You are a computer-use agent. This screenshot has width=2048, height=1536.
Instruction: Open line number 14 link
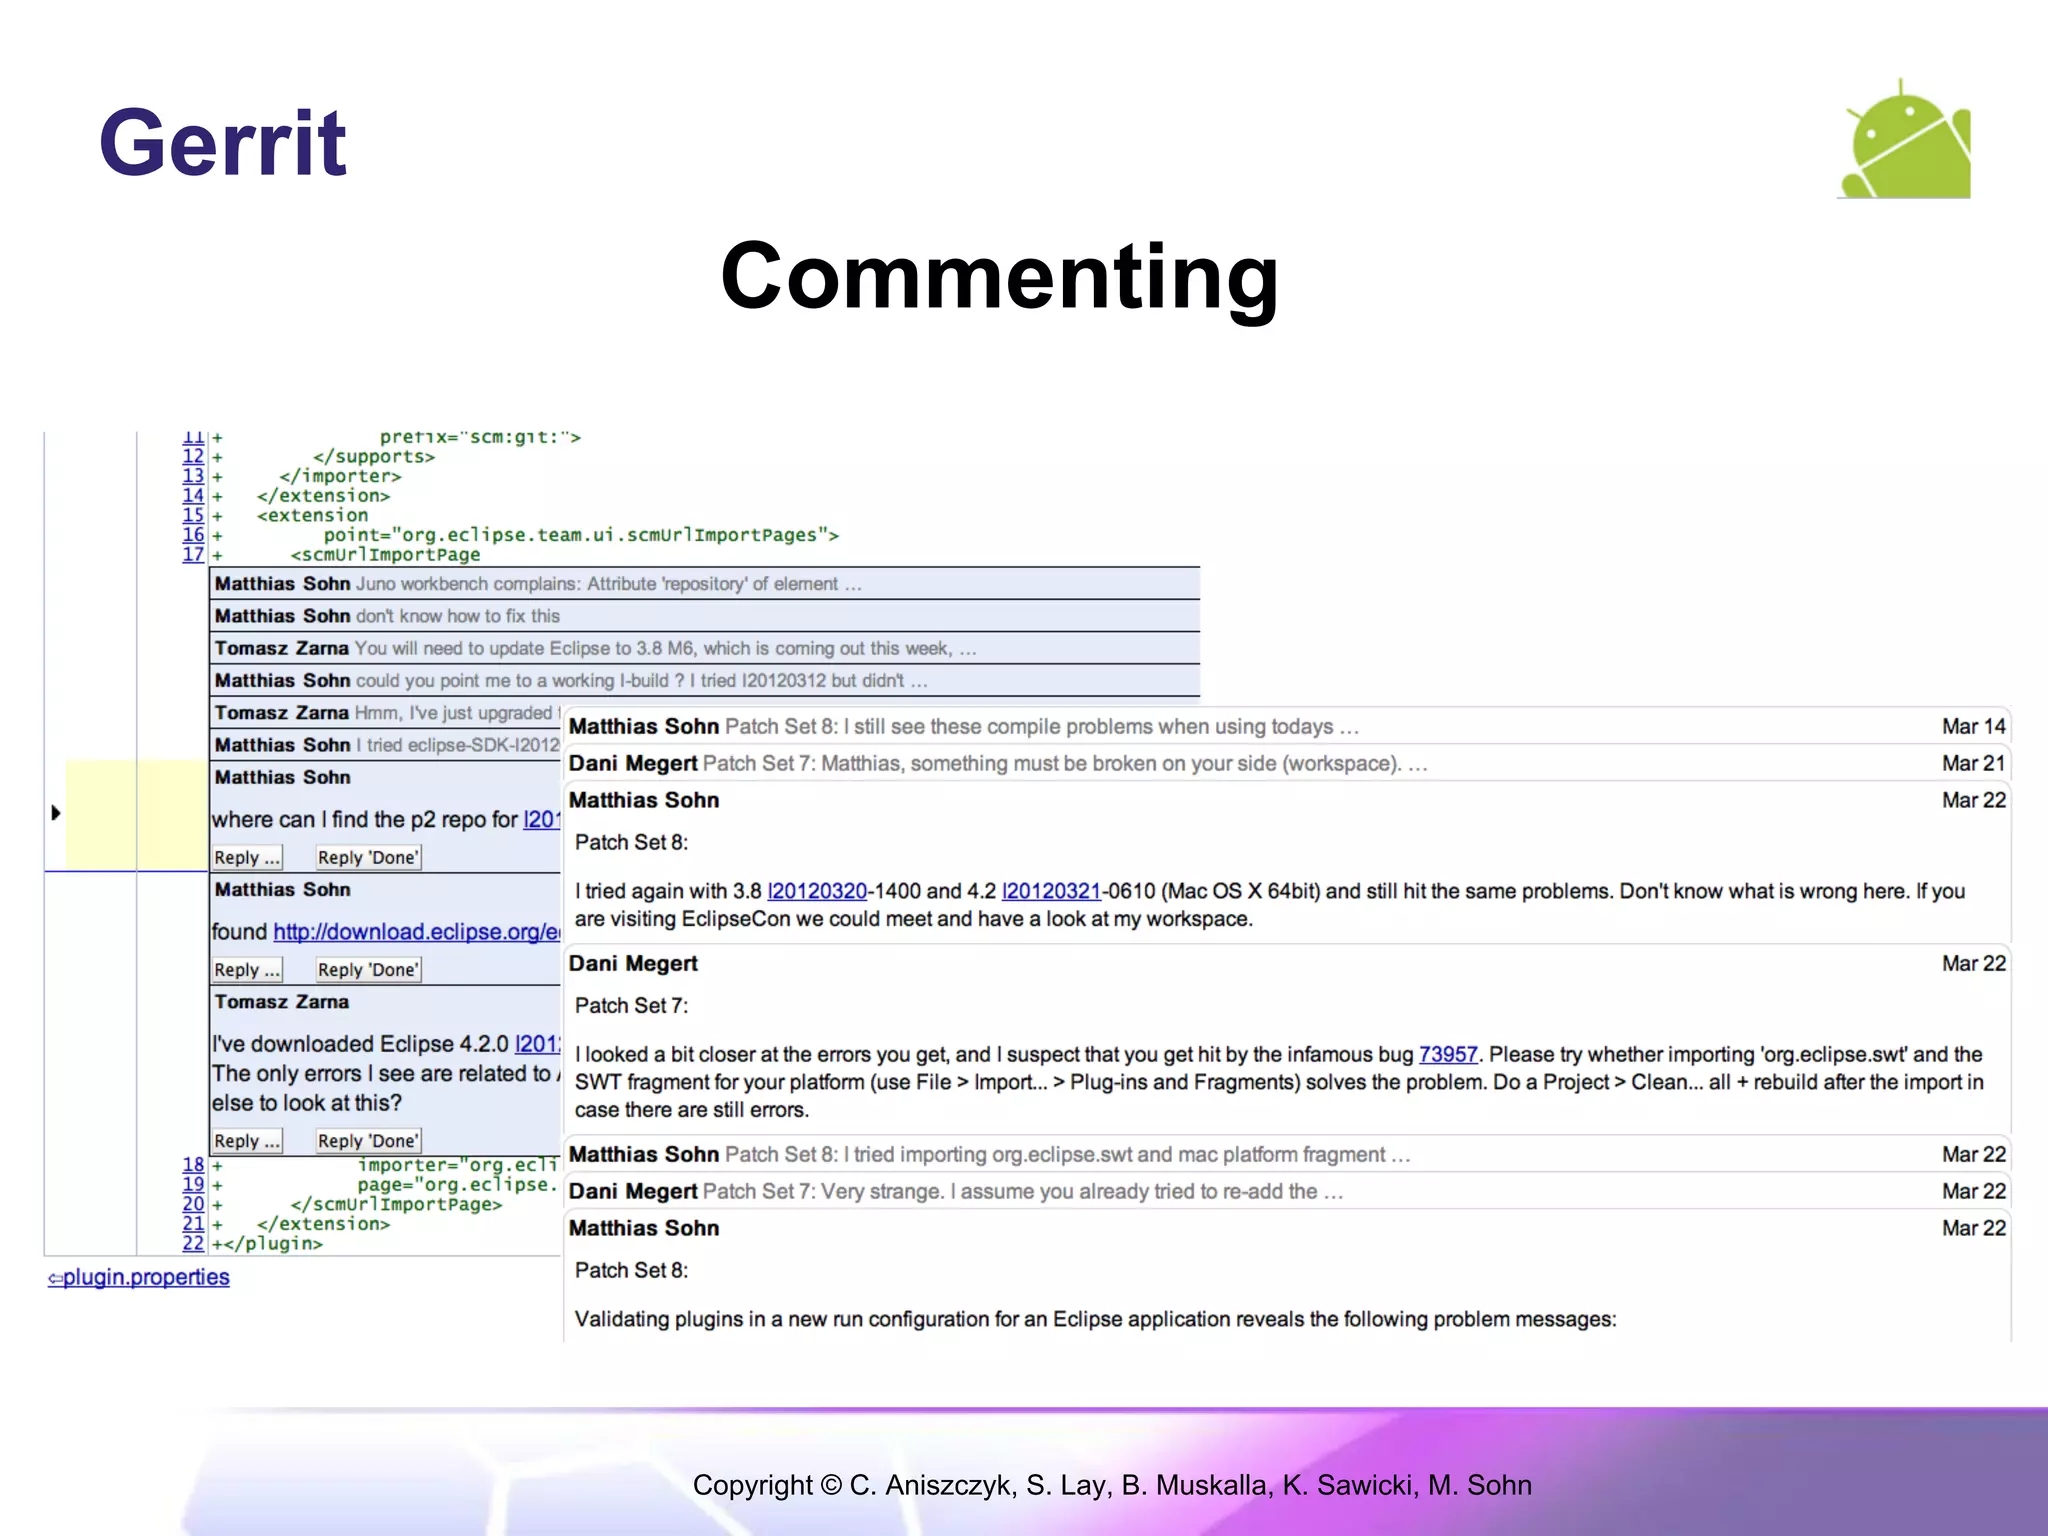(x=193, y=496)
